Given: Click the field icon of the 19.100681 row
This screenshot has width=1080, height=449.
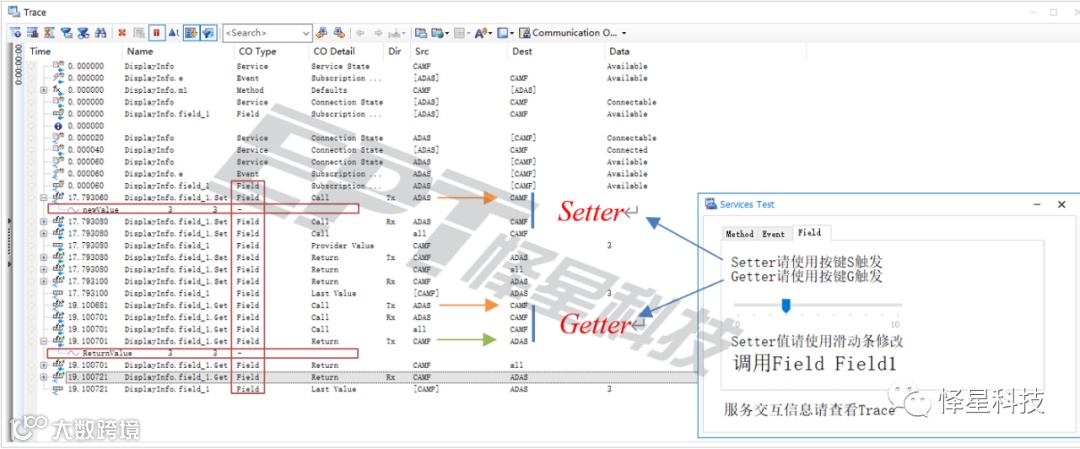Looking at the screenshot, I should tap(59, 305).
